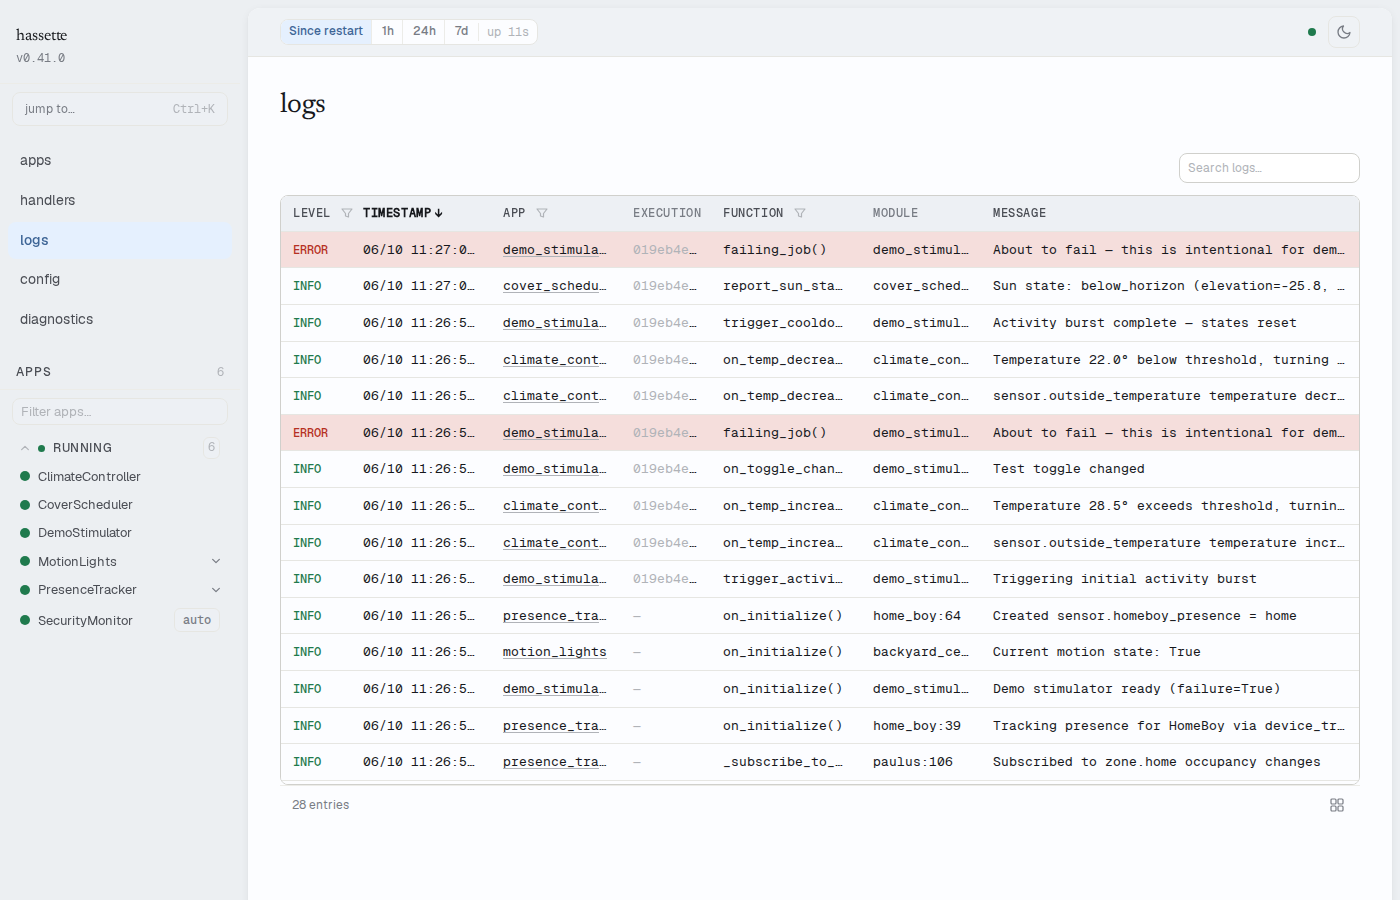Click the trigger_cooldo… function cell
Image resolution: width=1400 pixels, height=900 pixels.
pyautogui.click(x=783, y=323)
